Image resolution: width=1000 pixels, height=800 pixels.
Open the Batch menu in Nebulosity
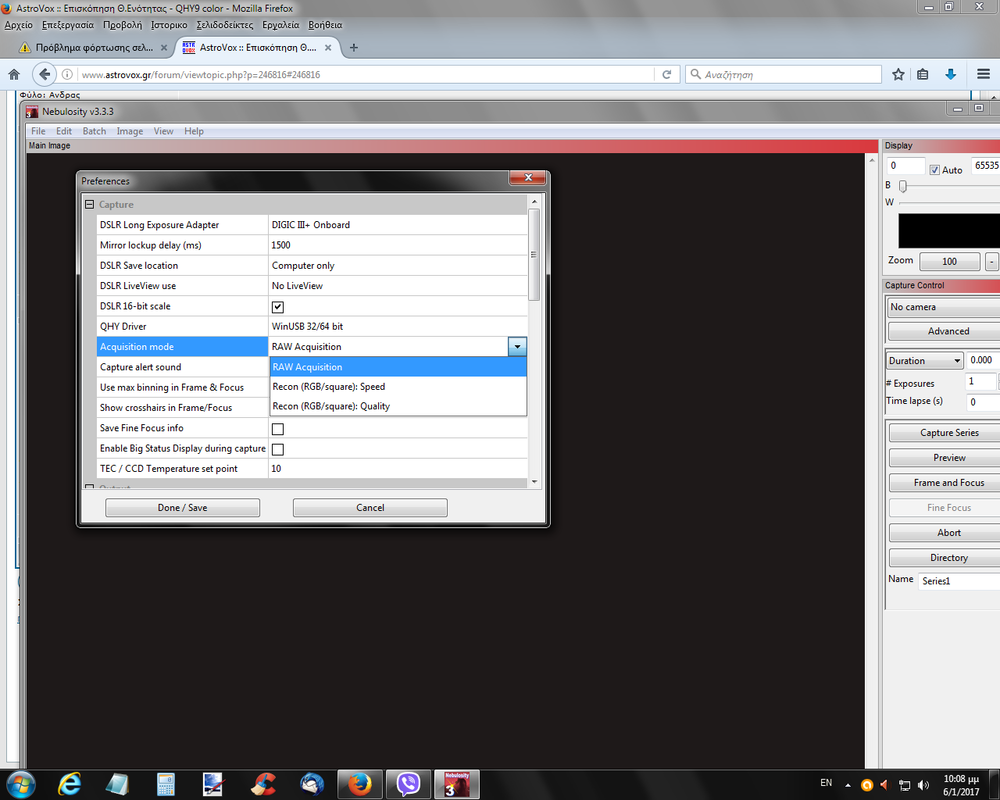[94, 131]
